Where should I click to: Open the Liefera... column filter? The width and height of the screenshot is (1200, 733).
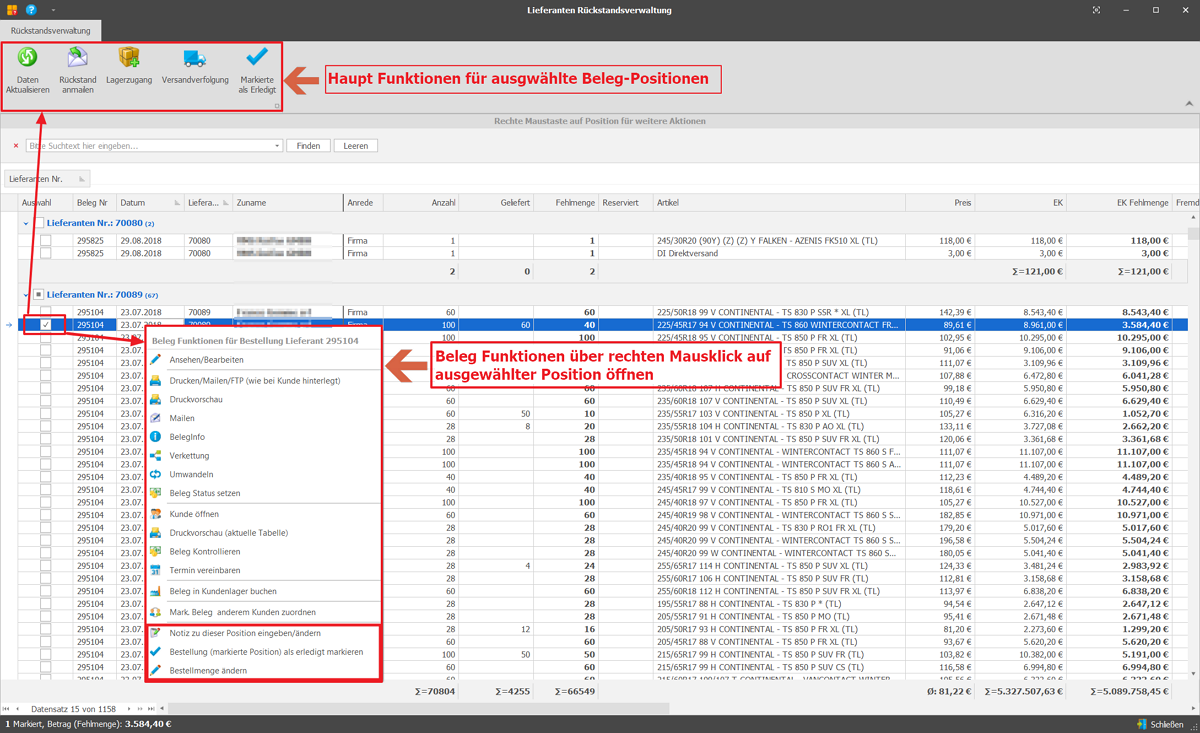click(x=226, y=203)
